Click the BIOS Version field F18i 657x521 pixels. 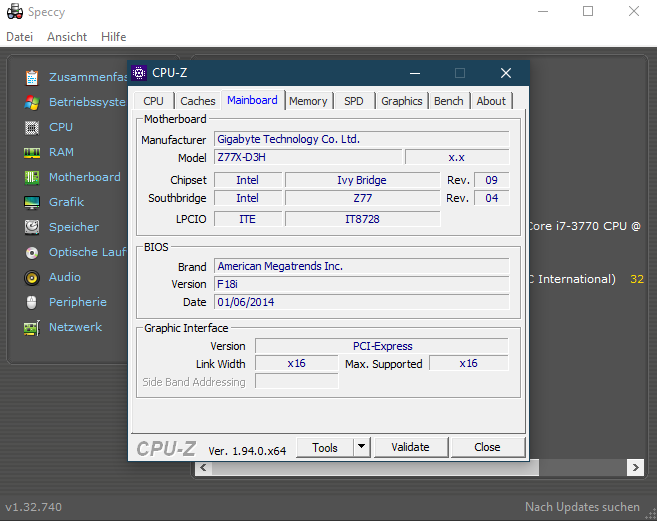pos(362,284)
